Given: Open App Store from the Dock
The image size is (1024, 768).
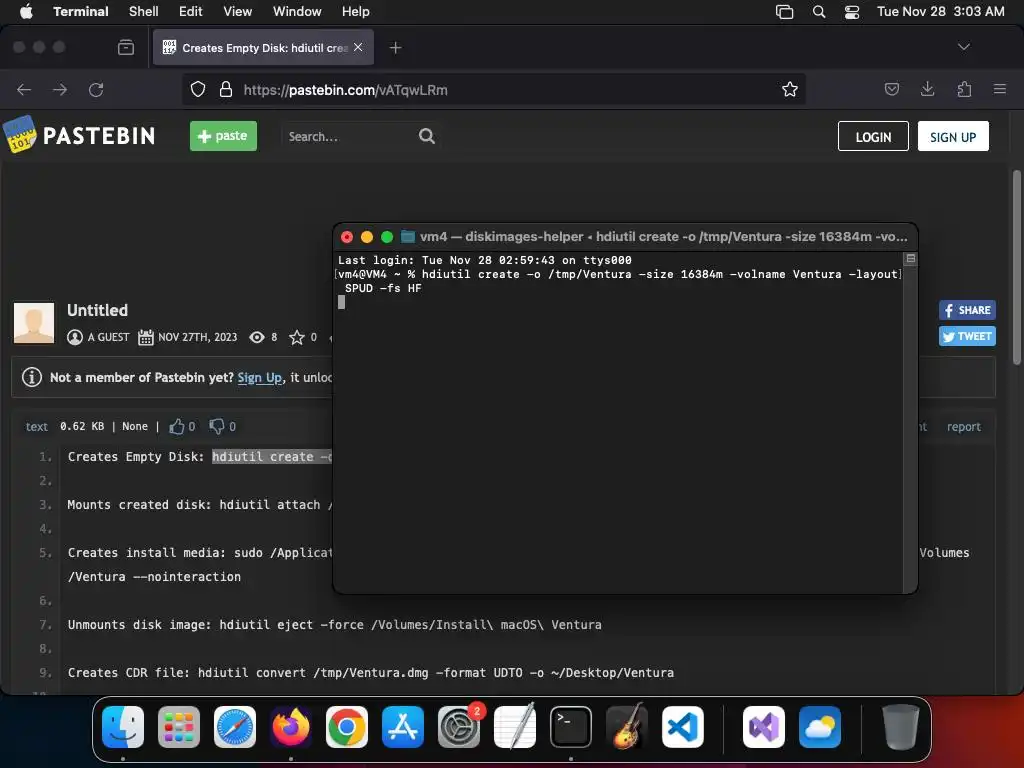Looking at the screenshot, I should (x=403, y=727).
